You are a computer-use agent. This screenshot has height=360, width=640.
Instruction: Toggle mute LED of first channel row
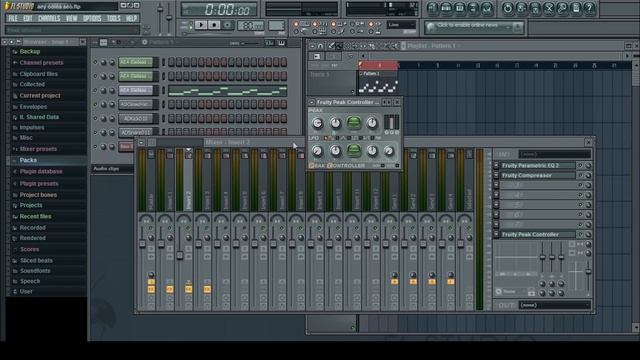(x=95, y=62)
